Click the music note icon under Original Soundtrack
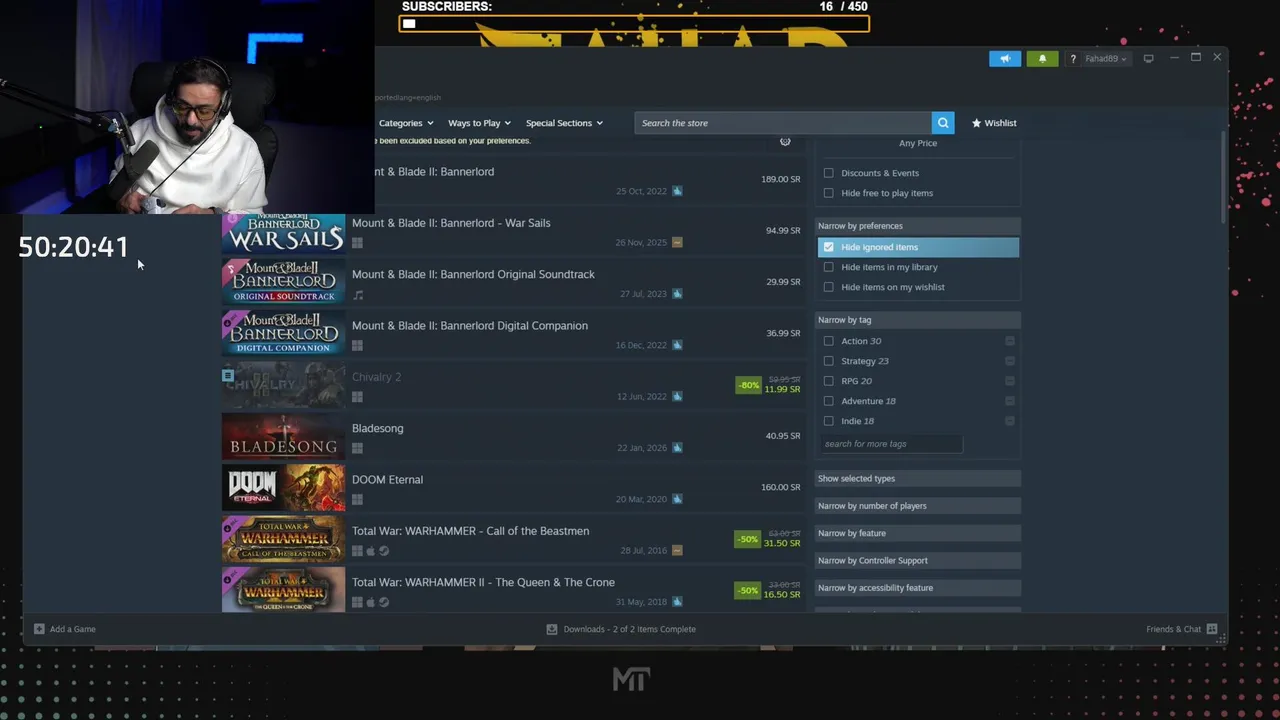Image resolution: width=1280 pixels, height=720 pixels. (x=358, y=295)
